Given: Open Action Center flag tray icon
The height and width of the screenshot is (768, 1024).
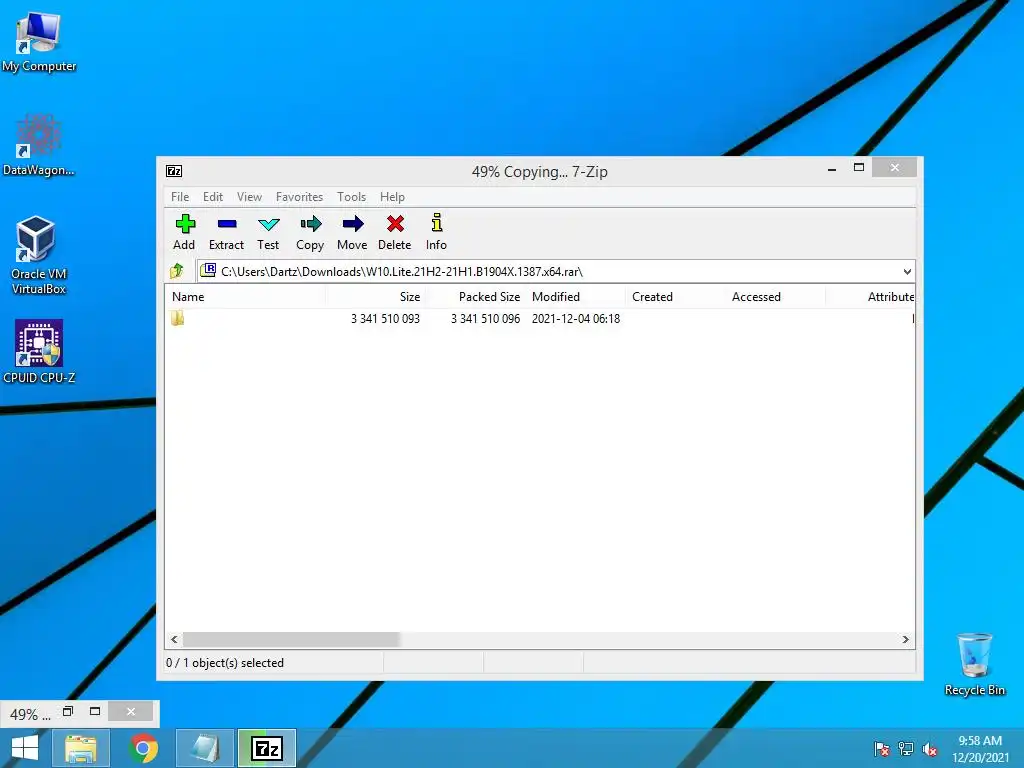Looking at the screenshot, I should 881,749.
